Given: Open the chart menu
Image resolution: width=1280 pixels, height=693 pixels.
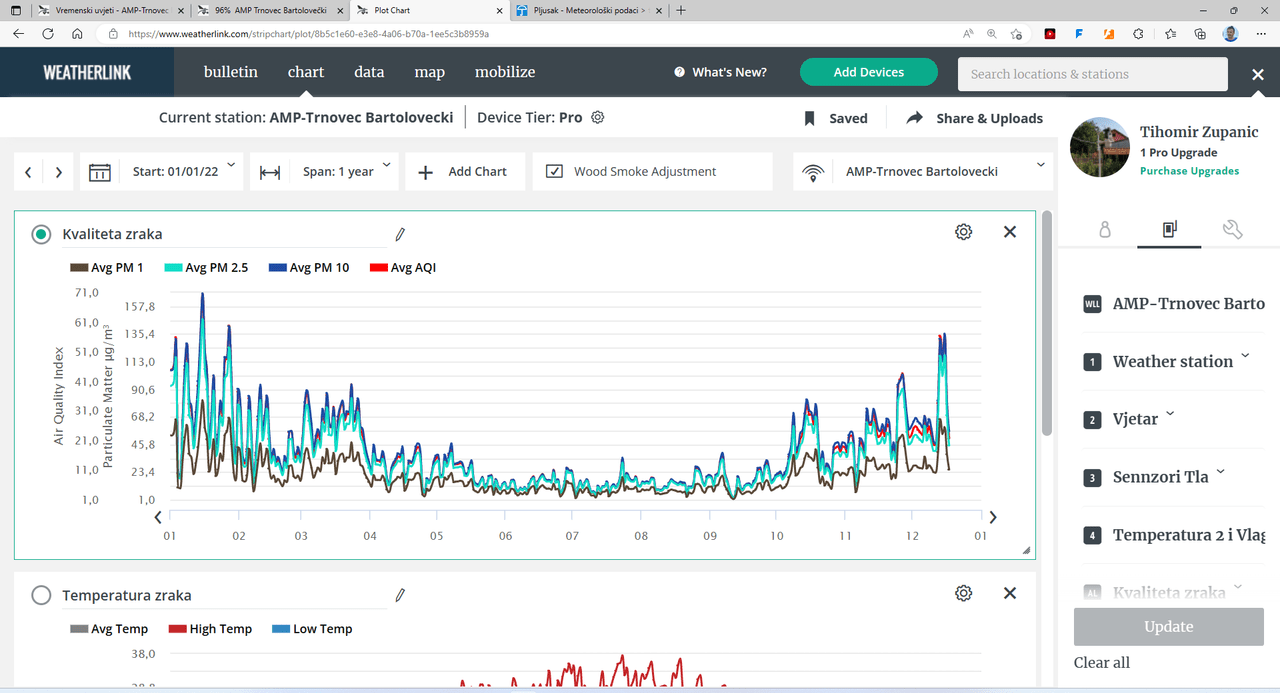Looking at the screenshot, I should point(306,72).
